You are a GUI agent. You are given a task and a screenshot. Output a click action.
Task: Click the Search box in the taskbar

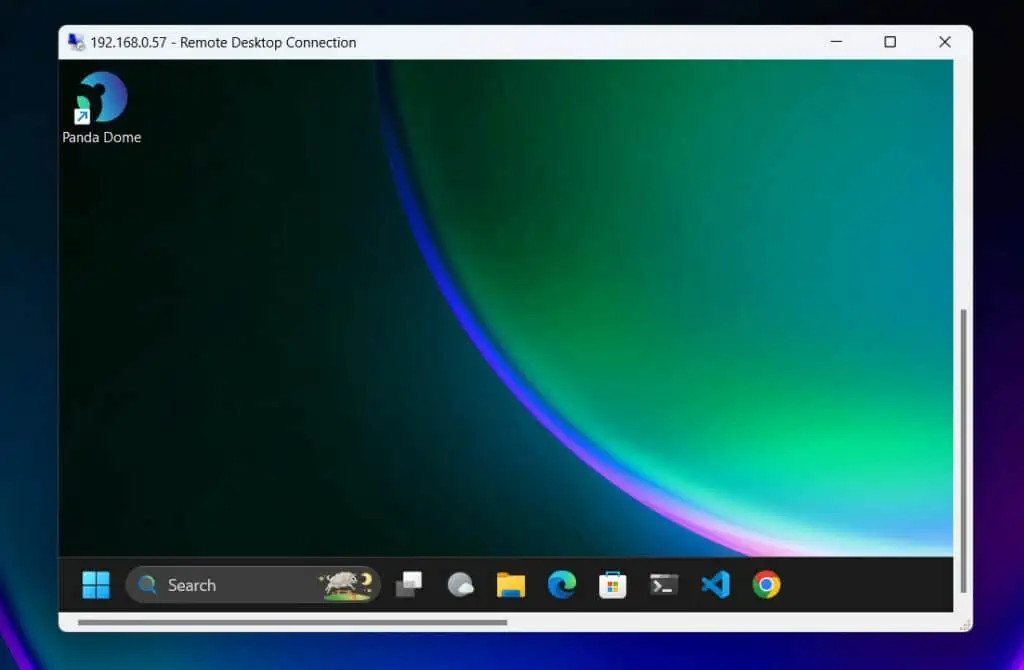(x=253, y=584)
